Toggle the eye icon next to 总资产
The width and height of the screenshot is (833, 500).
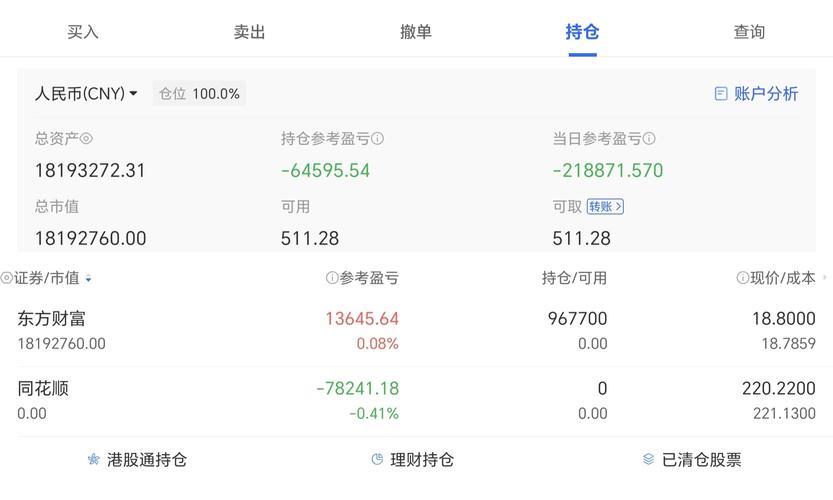[86, 139]
